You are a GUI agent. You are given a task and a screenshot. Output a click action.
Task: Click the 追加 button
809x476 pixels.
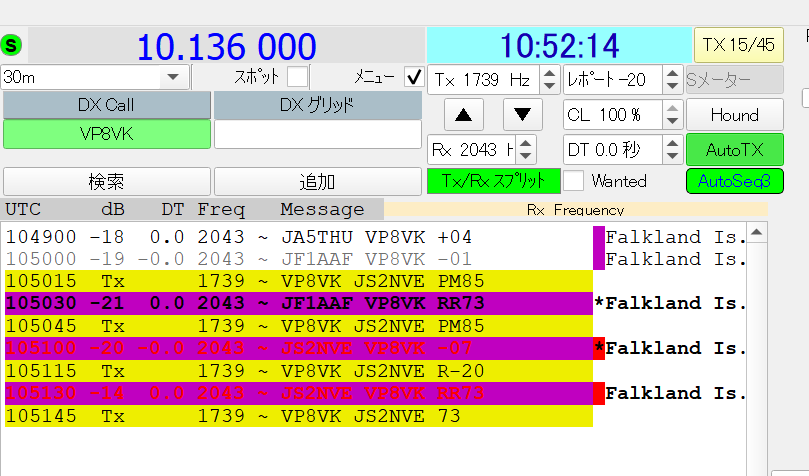[x=318, y=182]
